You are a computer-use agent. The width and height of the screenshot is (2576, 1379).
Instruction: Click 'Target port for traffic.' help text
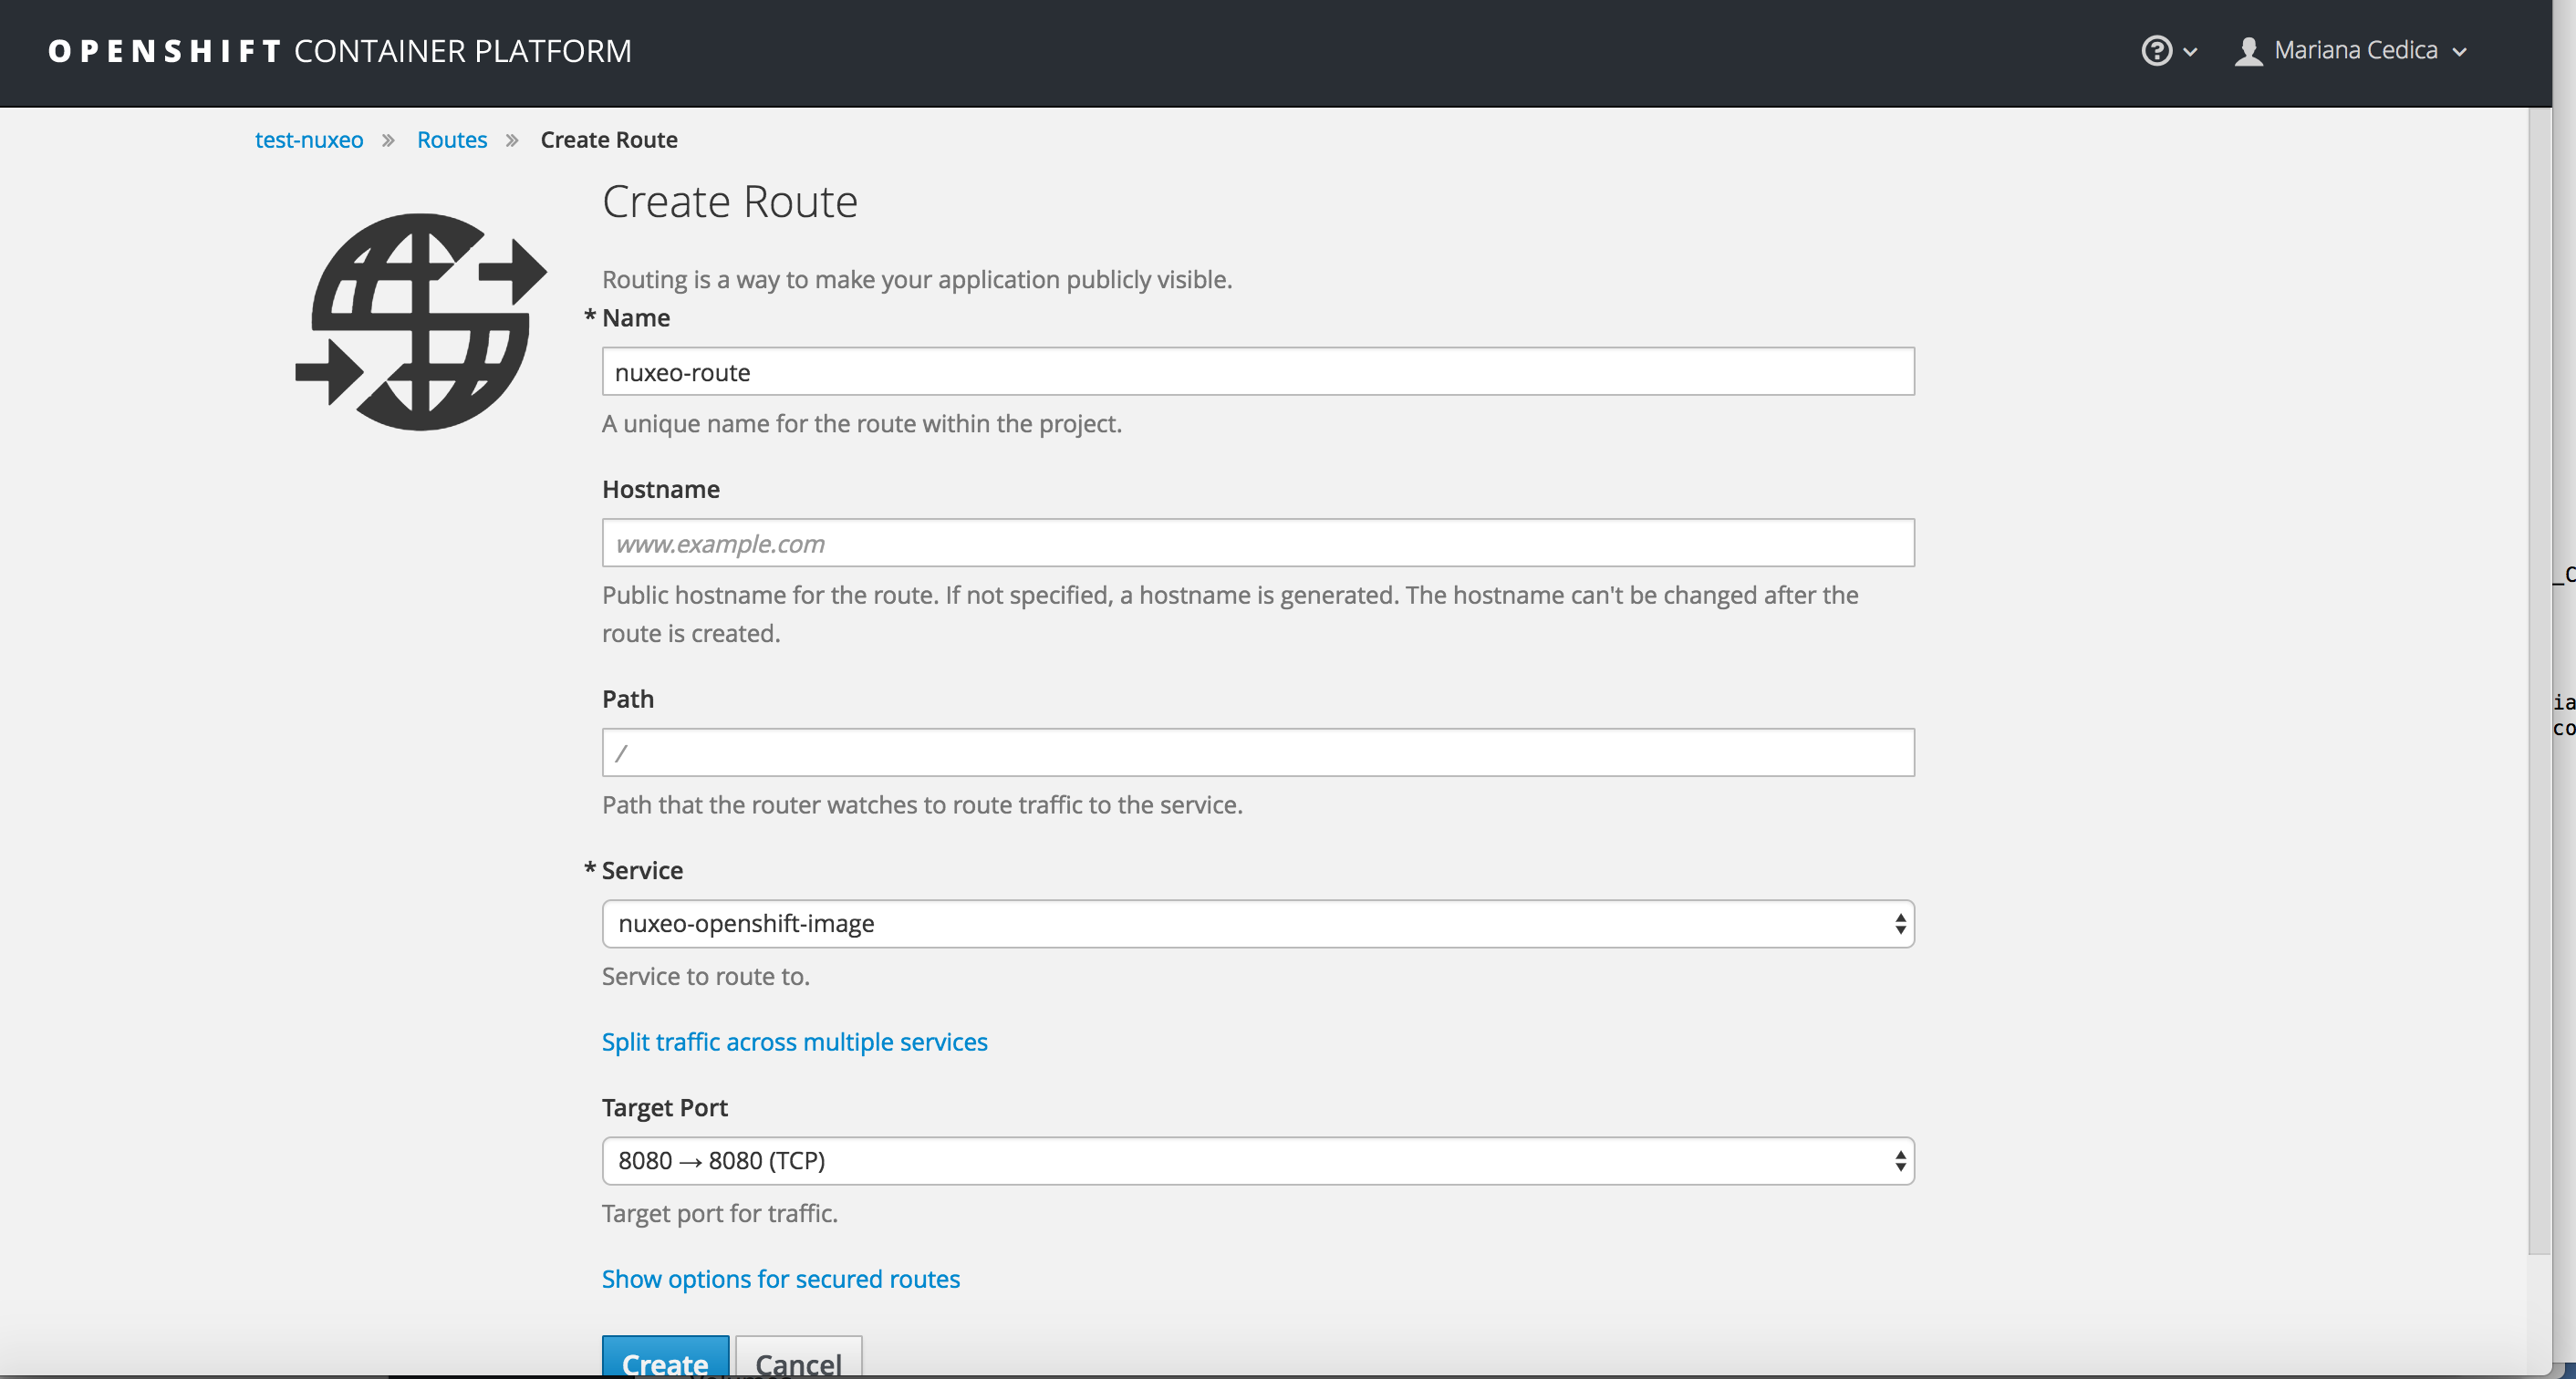point(720,1213)
